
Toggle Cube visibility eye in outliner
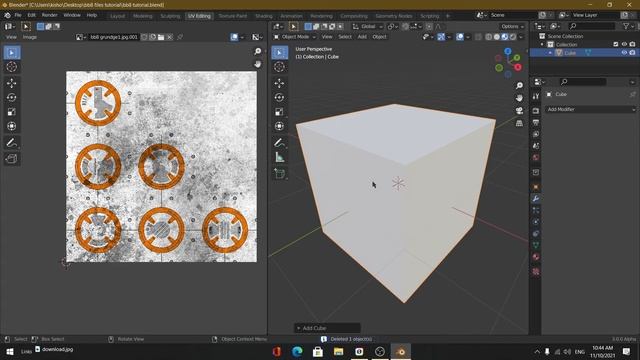click(x=624, y=53)
